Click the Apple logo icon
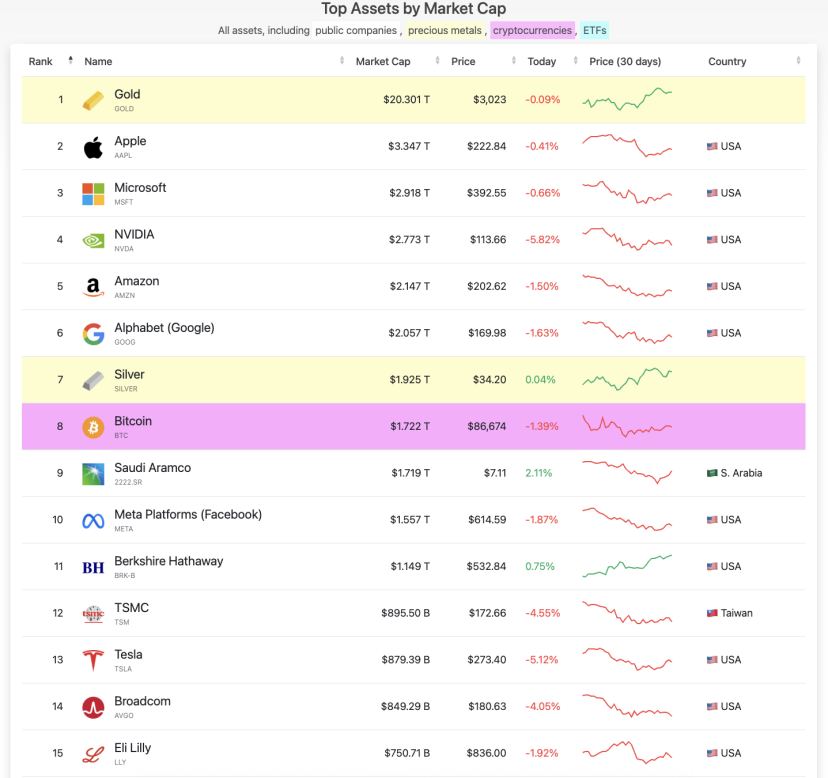 coord(93,147)
